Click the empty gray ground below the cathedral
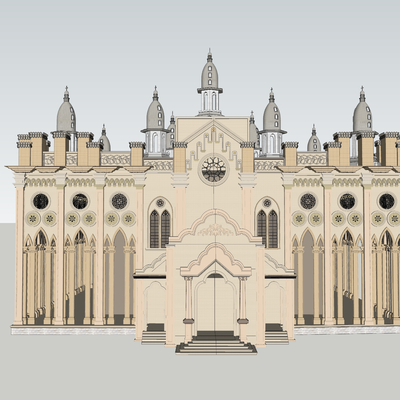This screenshot has height=400, width=400. pyautogui.click(x=200, y=377)
